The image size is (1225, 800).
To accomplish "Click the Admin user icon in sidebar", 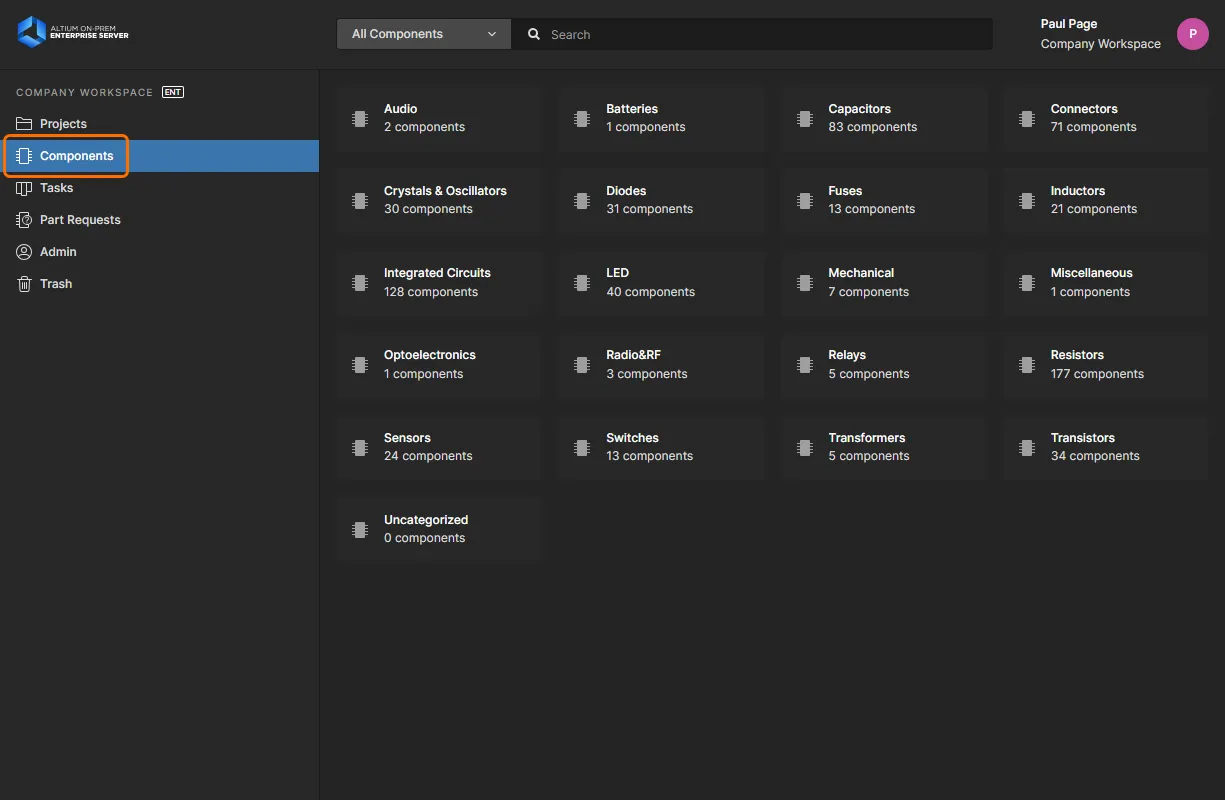I will coord(24,252).
